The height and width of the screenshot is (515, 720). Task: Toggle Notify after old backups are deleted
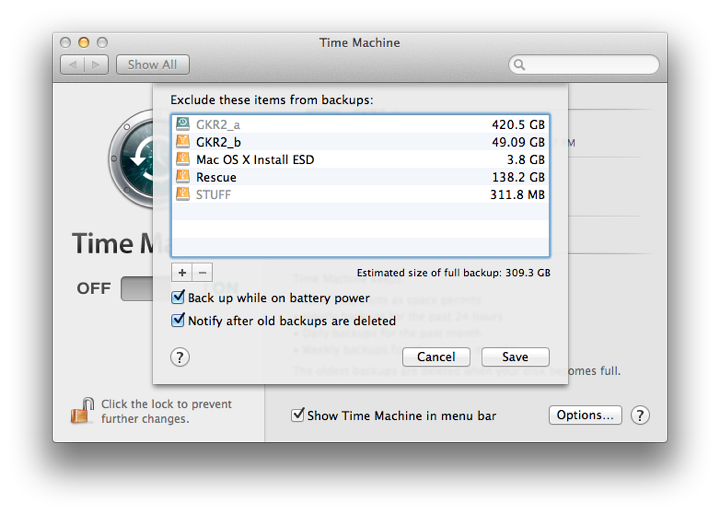[178, 320]
